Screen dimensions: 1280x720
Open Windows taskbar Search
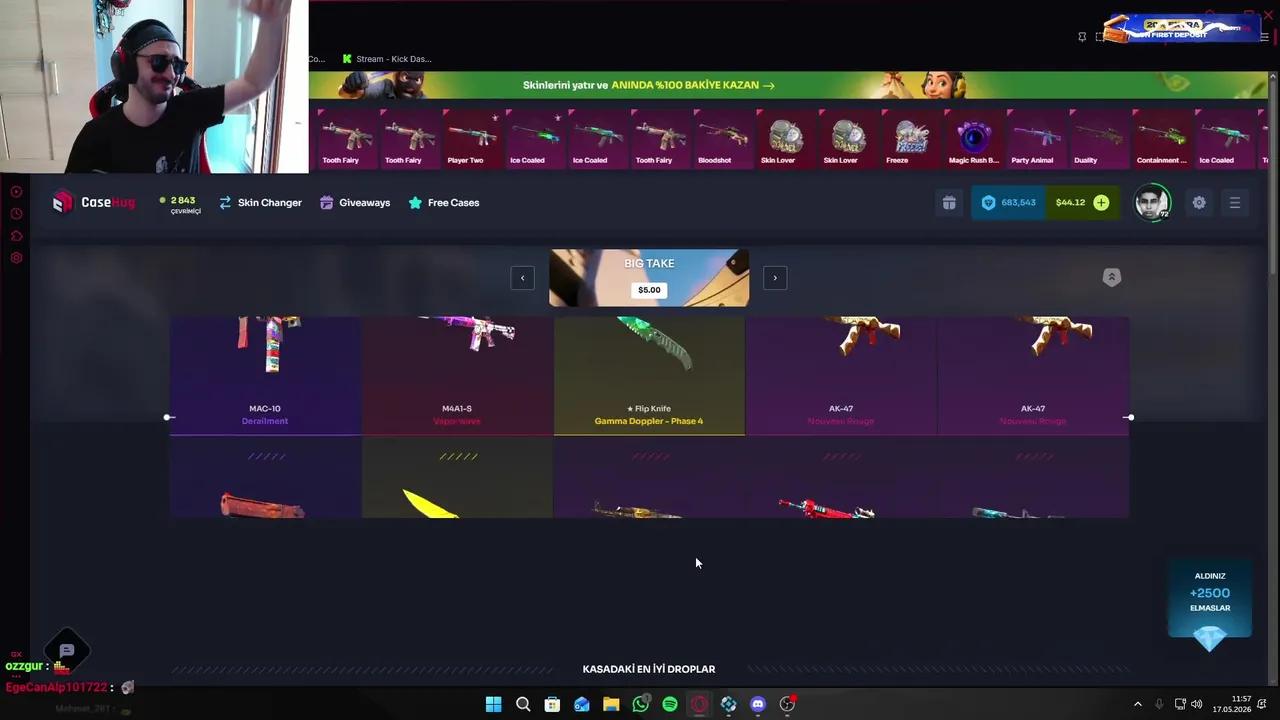click(523, 704)
